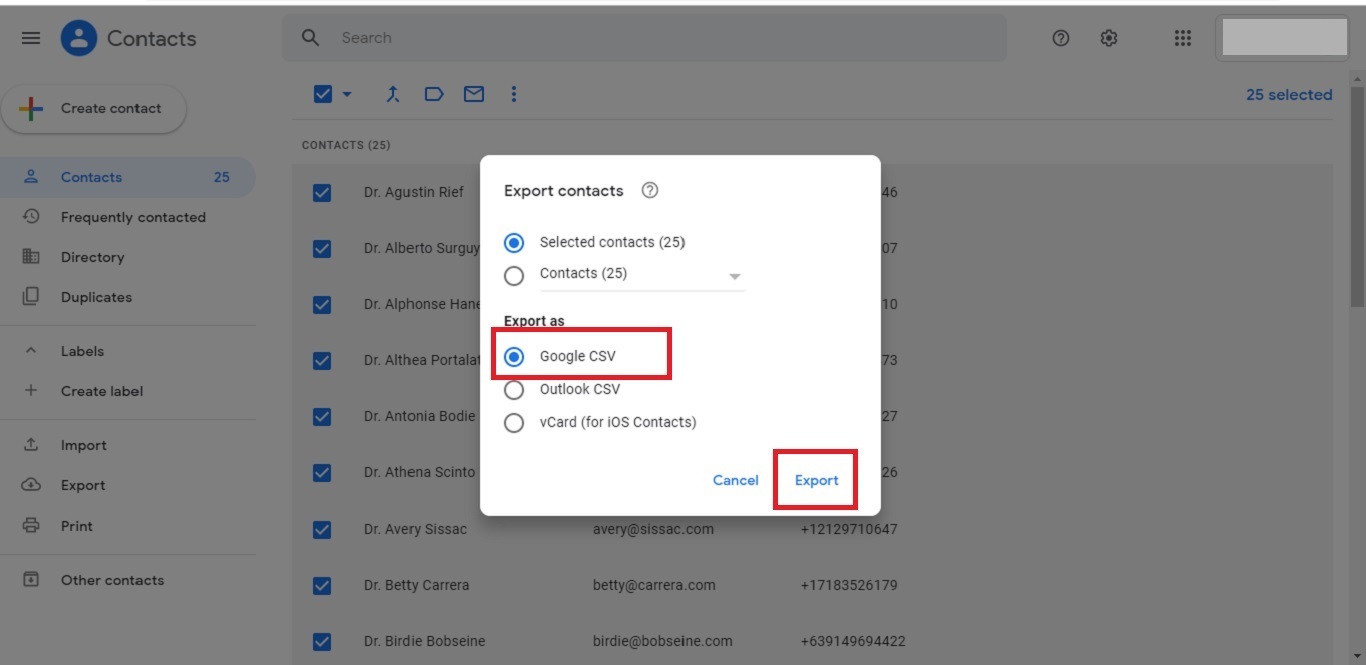1366x665 pixels.
Task: Click the plus icon beside Create label
Action: click(x=31, y=391)
